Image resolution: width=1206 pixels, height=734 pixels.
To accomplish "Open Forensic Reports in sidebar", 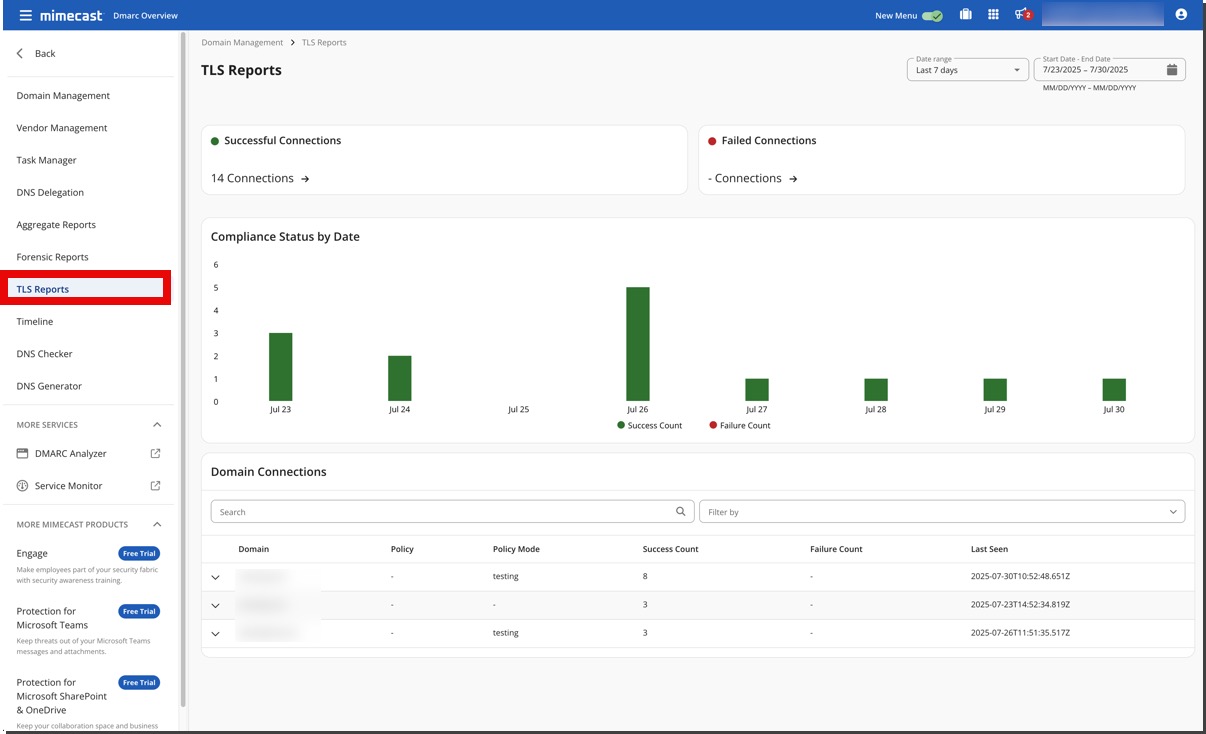I will pyautogui.click(x=52, y=257).
